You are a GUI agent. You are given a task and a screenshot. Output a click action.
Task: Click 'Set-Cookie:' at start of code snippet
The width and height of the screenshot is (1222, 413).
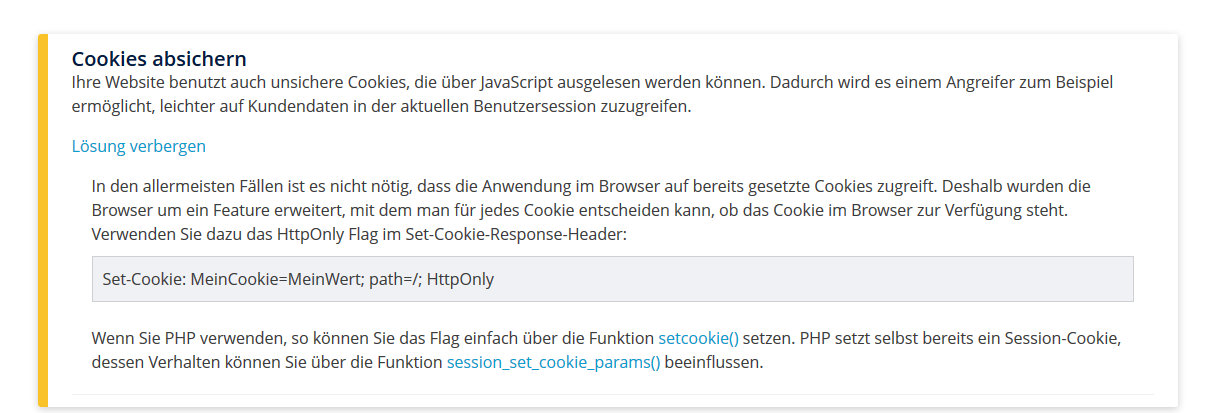(142, 279)
